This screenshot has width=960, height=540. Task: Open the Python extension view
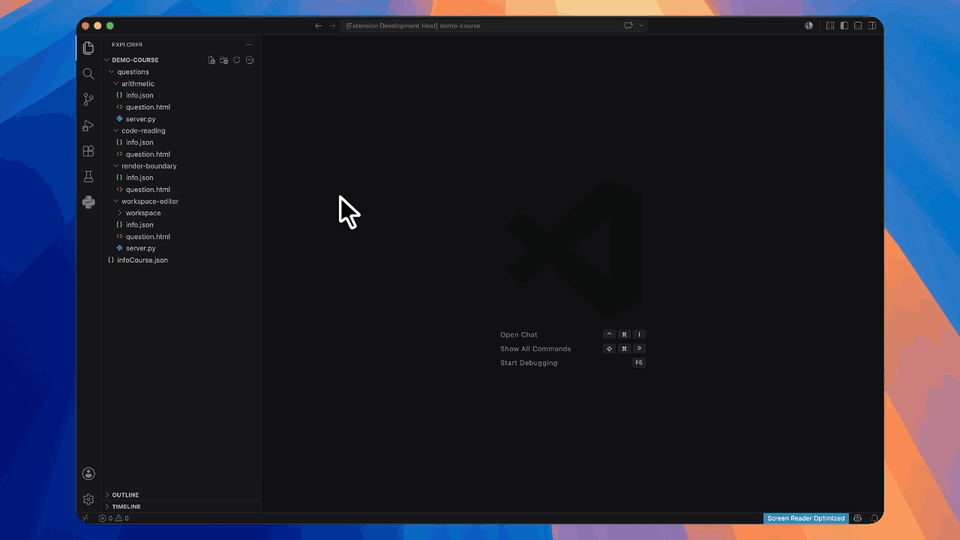[88, 202]
